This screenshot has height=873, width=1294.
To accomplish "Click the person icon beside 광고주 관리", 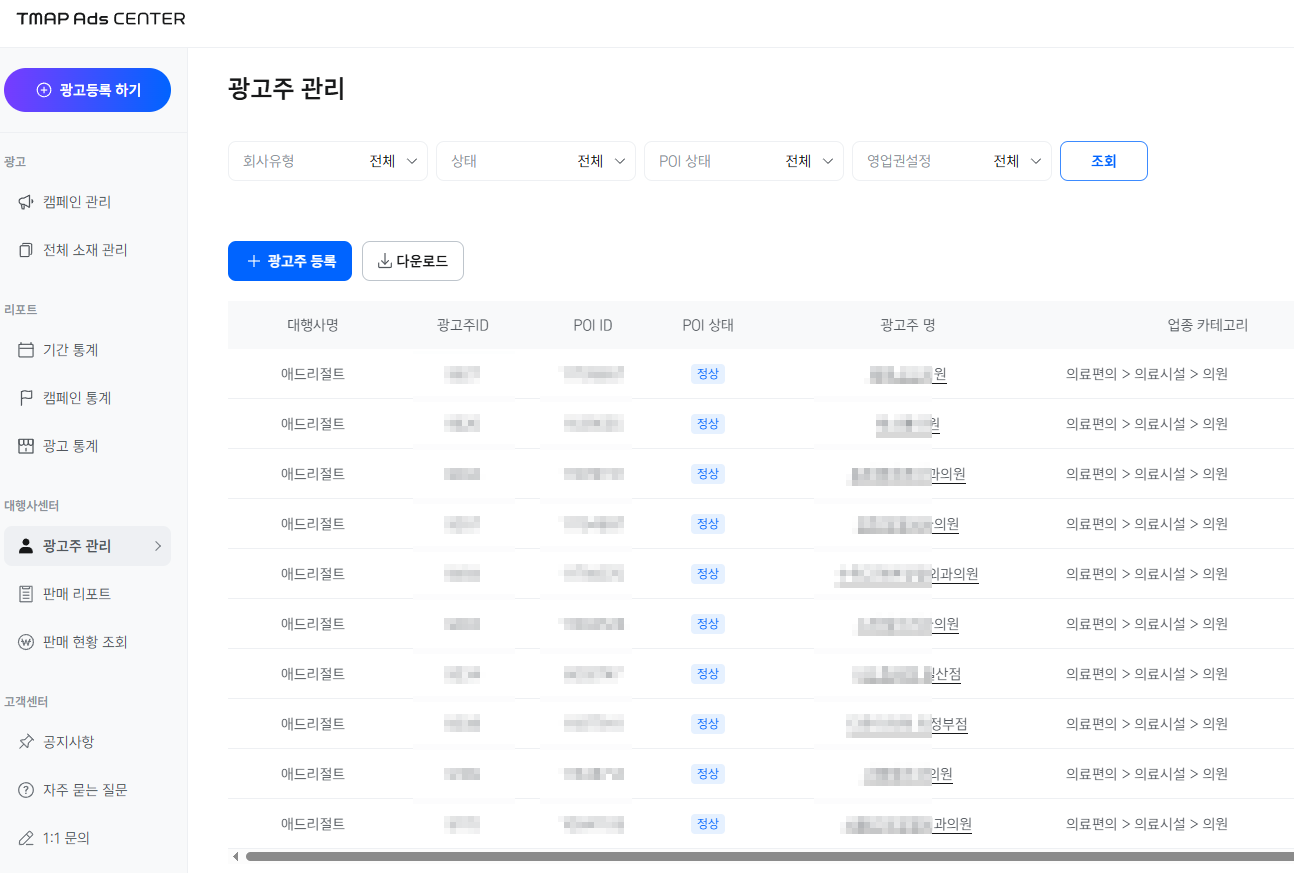I will point(26,546).
